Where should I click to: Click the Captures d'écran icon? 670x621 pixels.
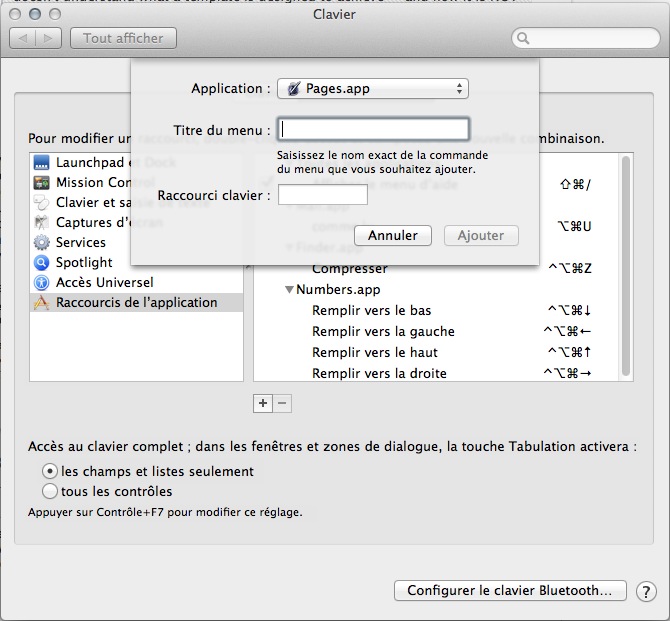point(41,222)
